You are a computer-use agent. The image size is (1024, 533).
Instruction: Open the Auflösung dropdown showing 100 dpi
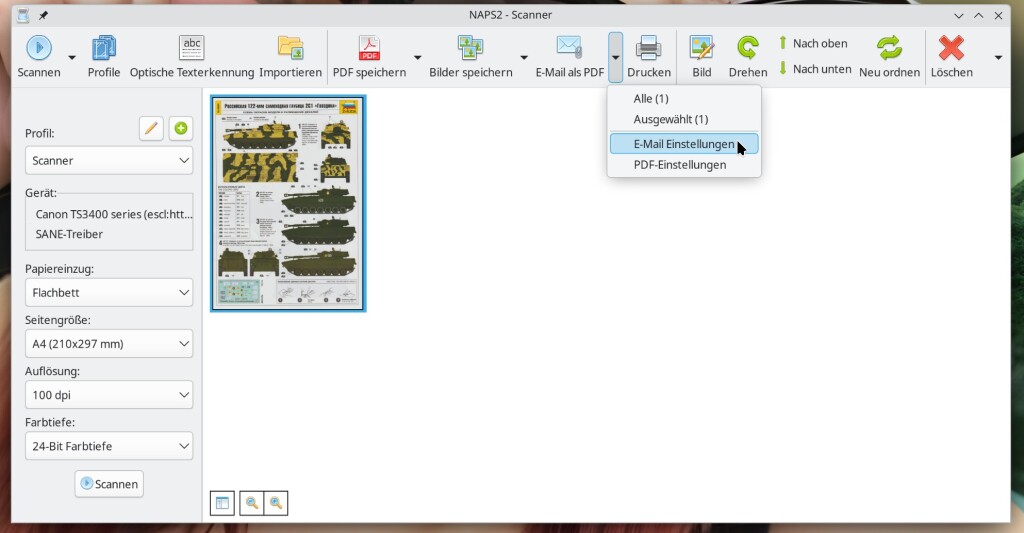pos(109,395)
